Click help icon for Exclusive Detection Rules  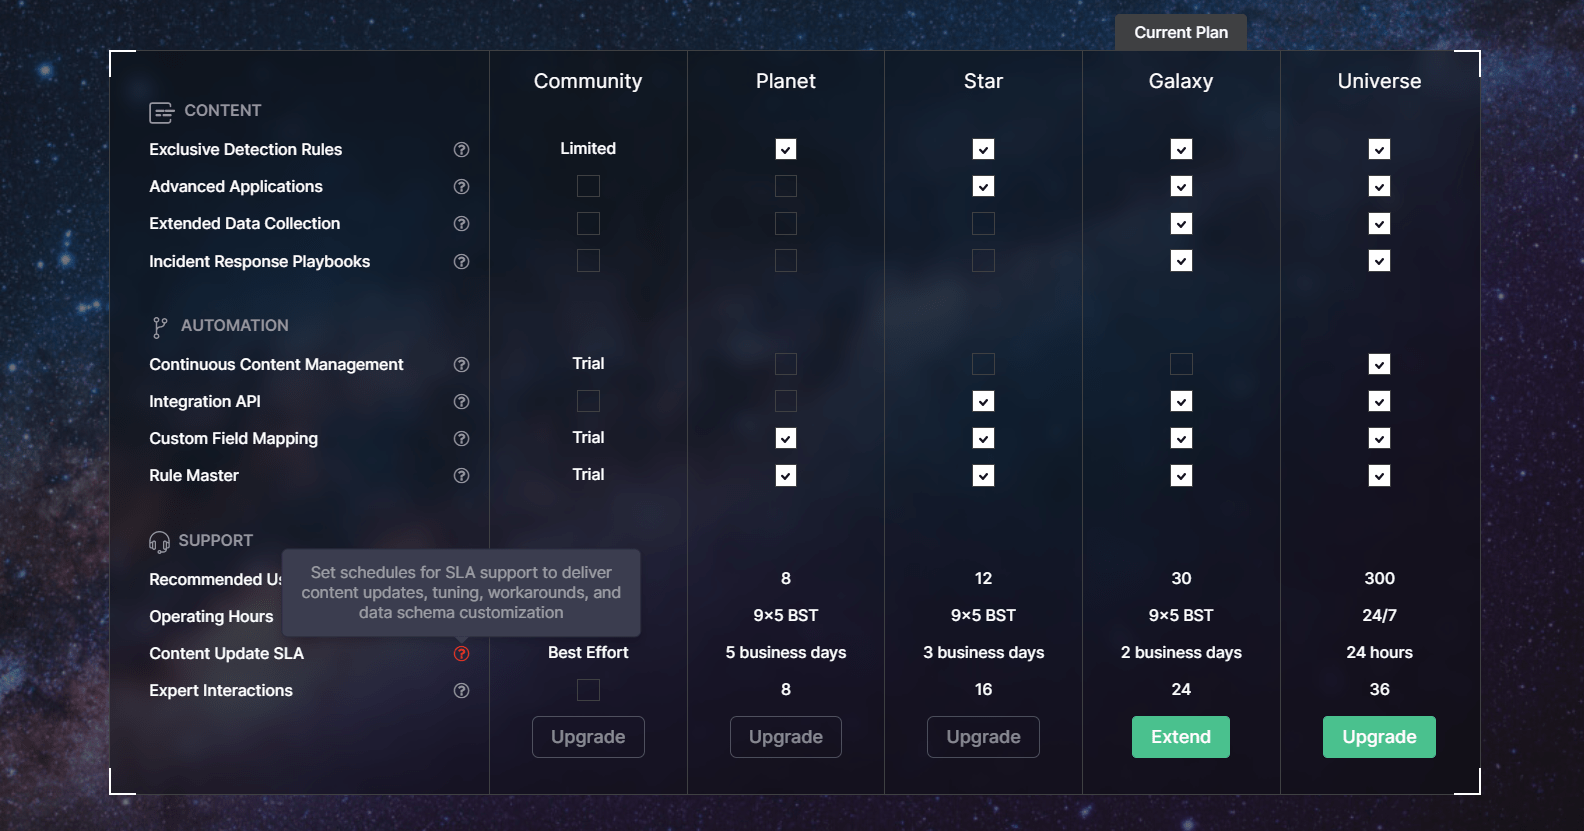(x=461, y=150)
